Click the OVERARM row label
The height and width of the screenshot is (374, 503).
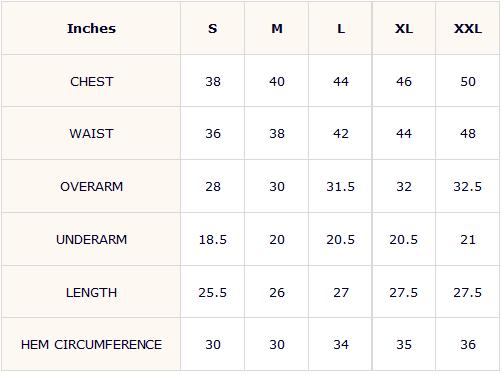[92, 186]
